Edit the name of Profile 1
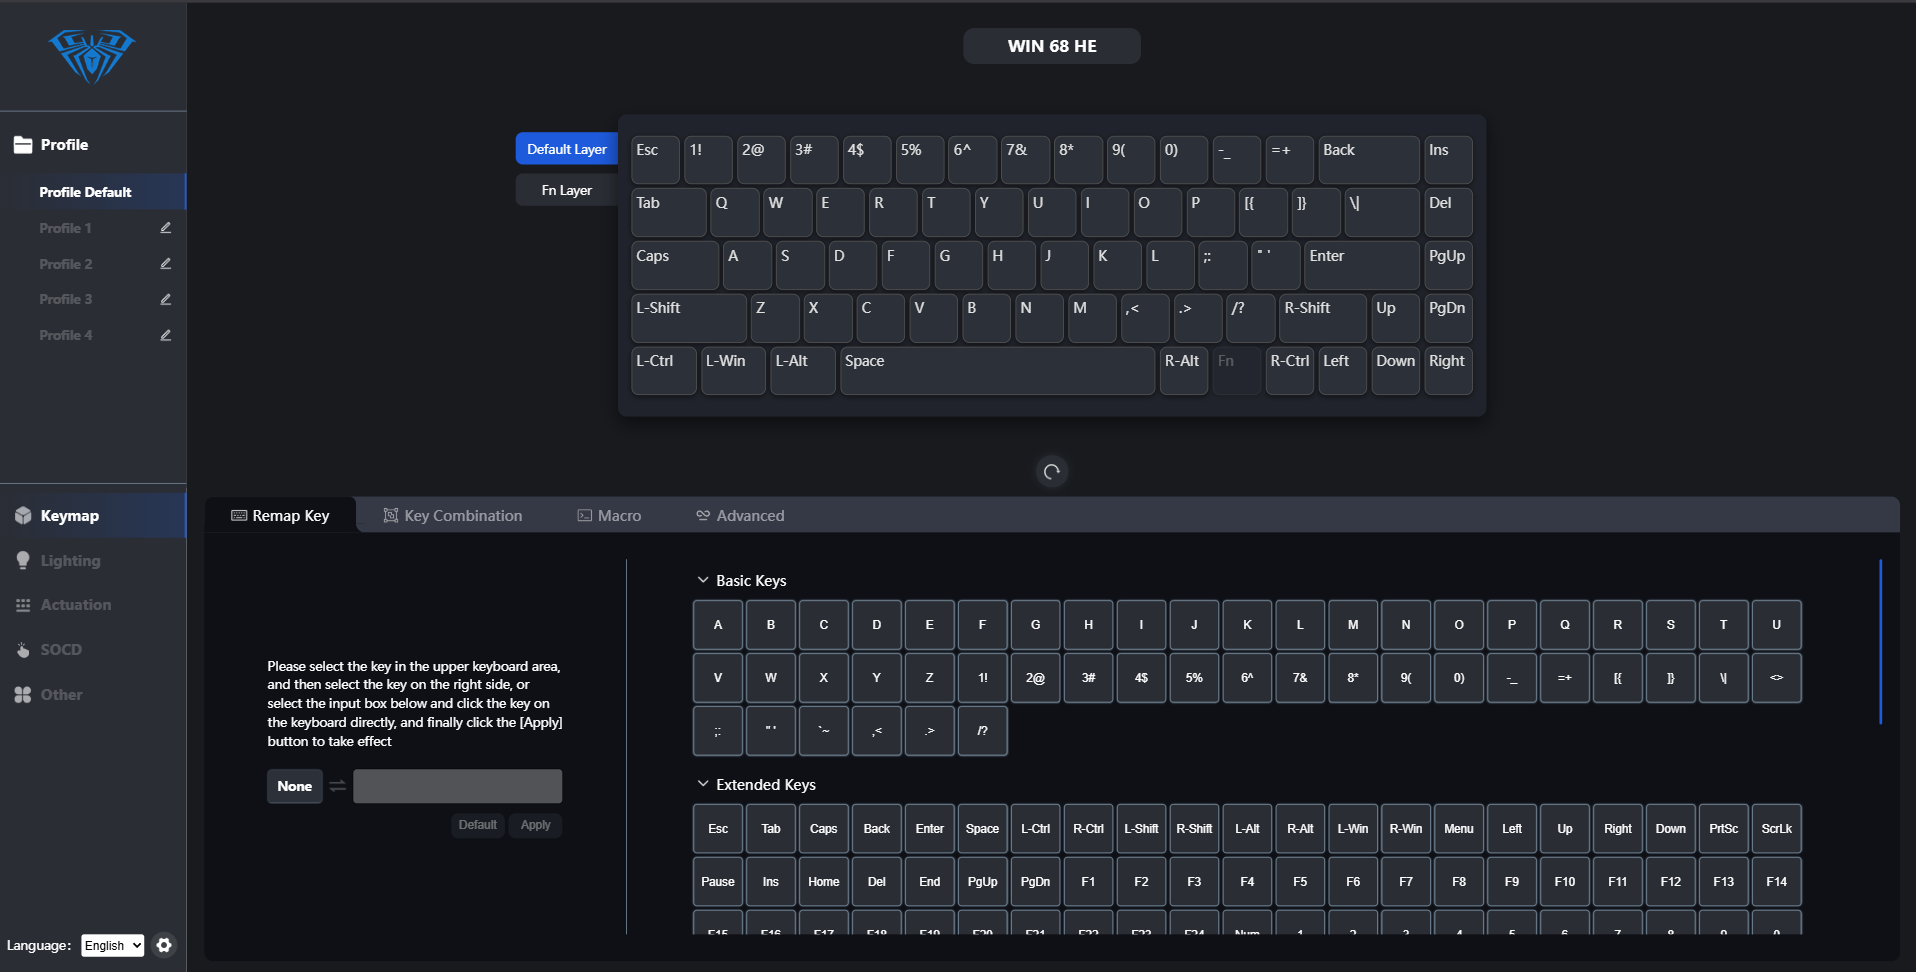The image size is (1916, 972). point(166,228)
